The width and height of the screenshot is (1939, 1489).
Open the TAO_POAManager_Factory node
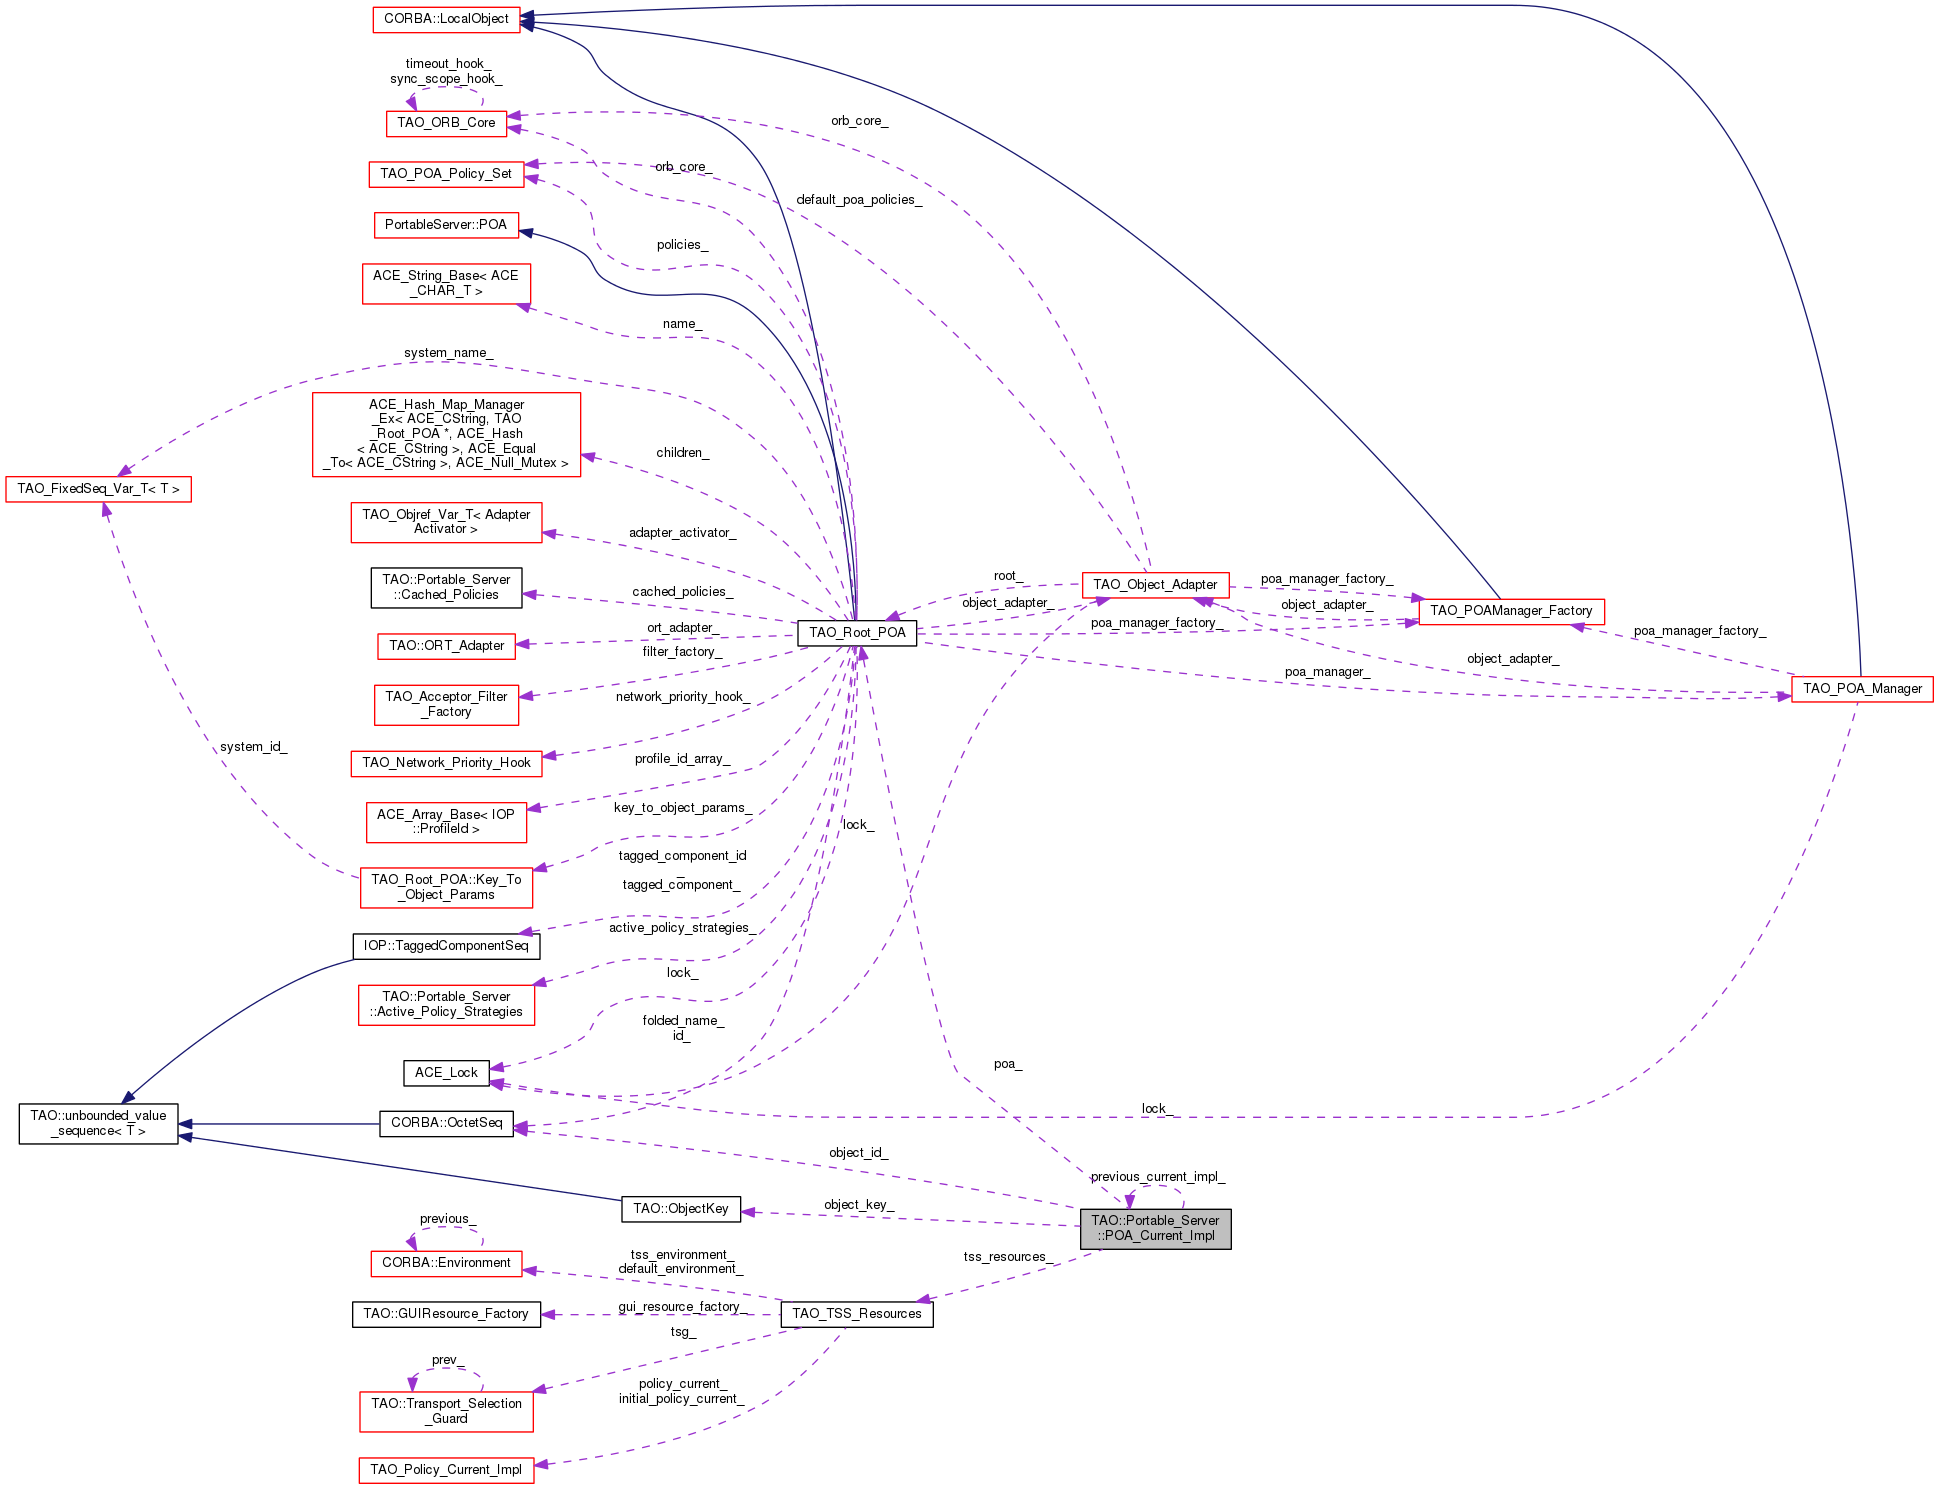[1511, 611]
